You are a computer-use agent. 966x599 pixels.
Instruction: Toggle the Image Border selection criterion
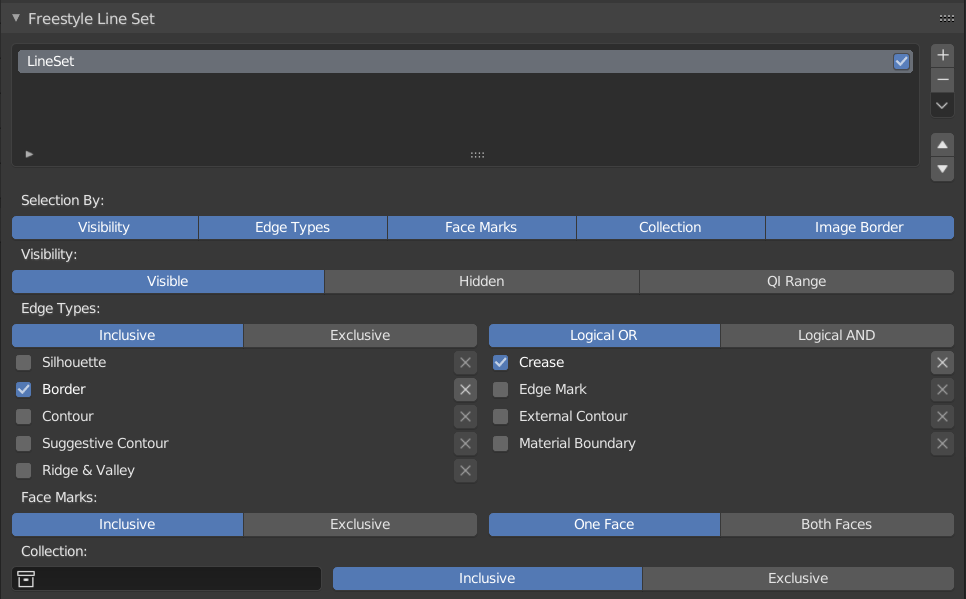(859, 227)
